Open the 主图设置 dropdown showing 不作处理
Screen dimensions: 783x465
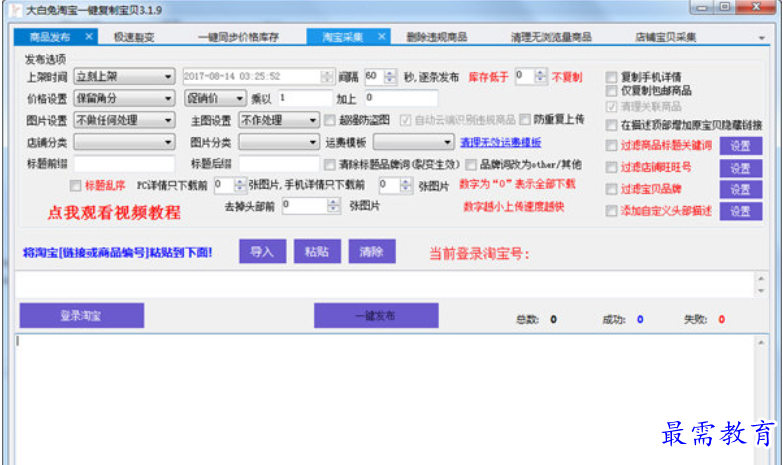tap(279, 120)
